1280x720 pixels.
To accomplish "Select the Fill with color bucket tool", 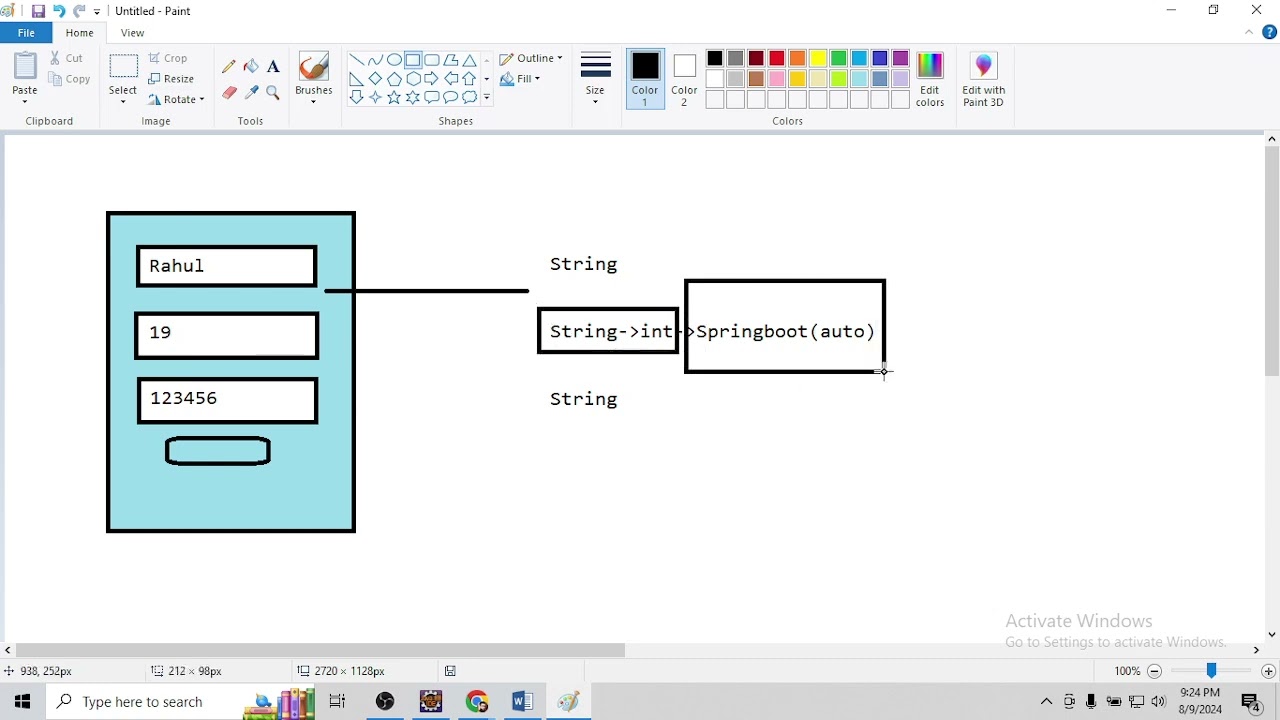I will [251, 66].
